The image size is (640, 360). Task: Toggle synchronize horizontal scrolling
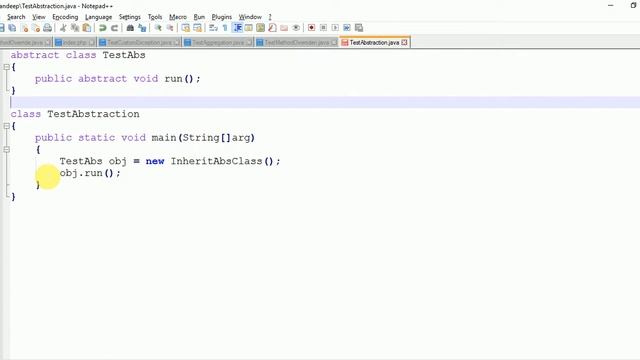(197, 28)
